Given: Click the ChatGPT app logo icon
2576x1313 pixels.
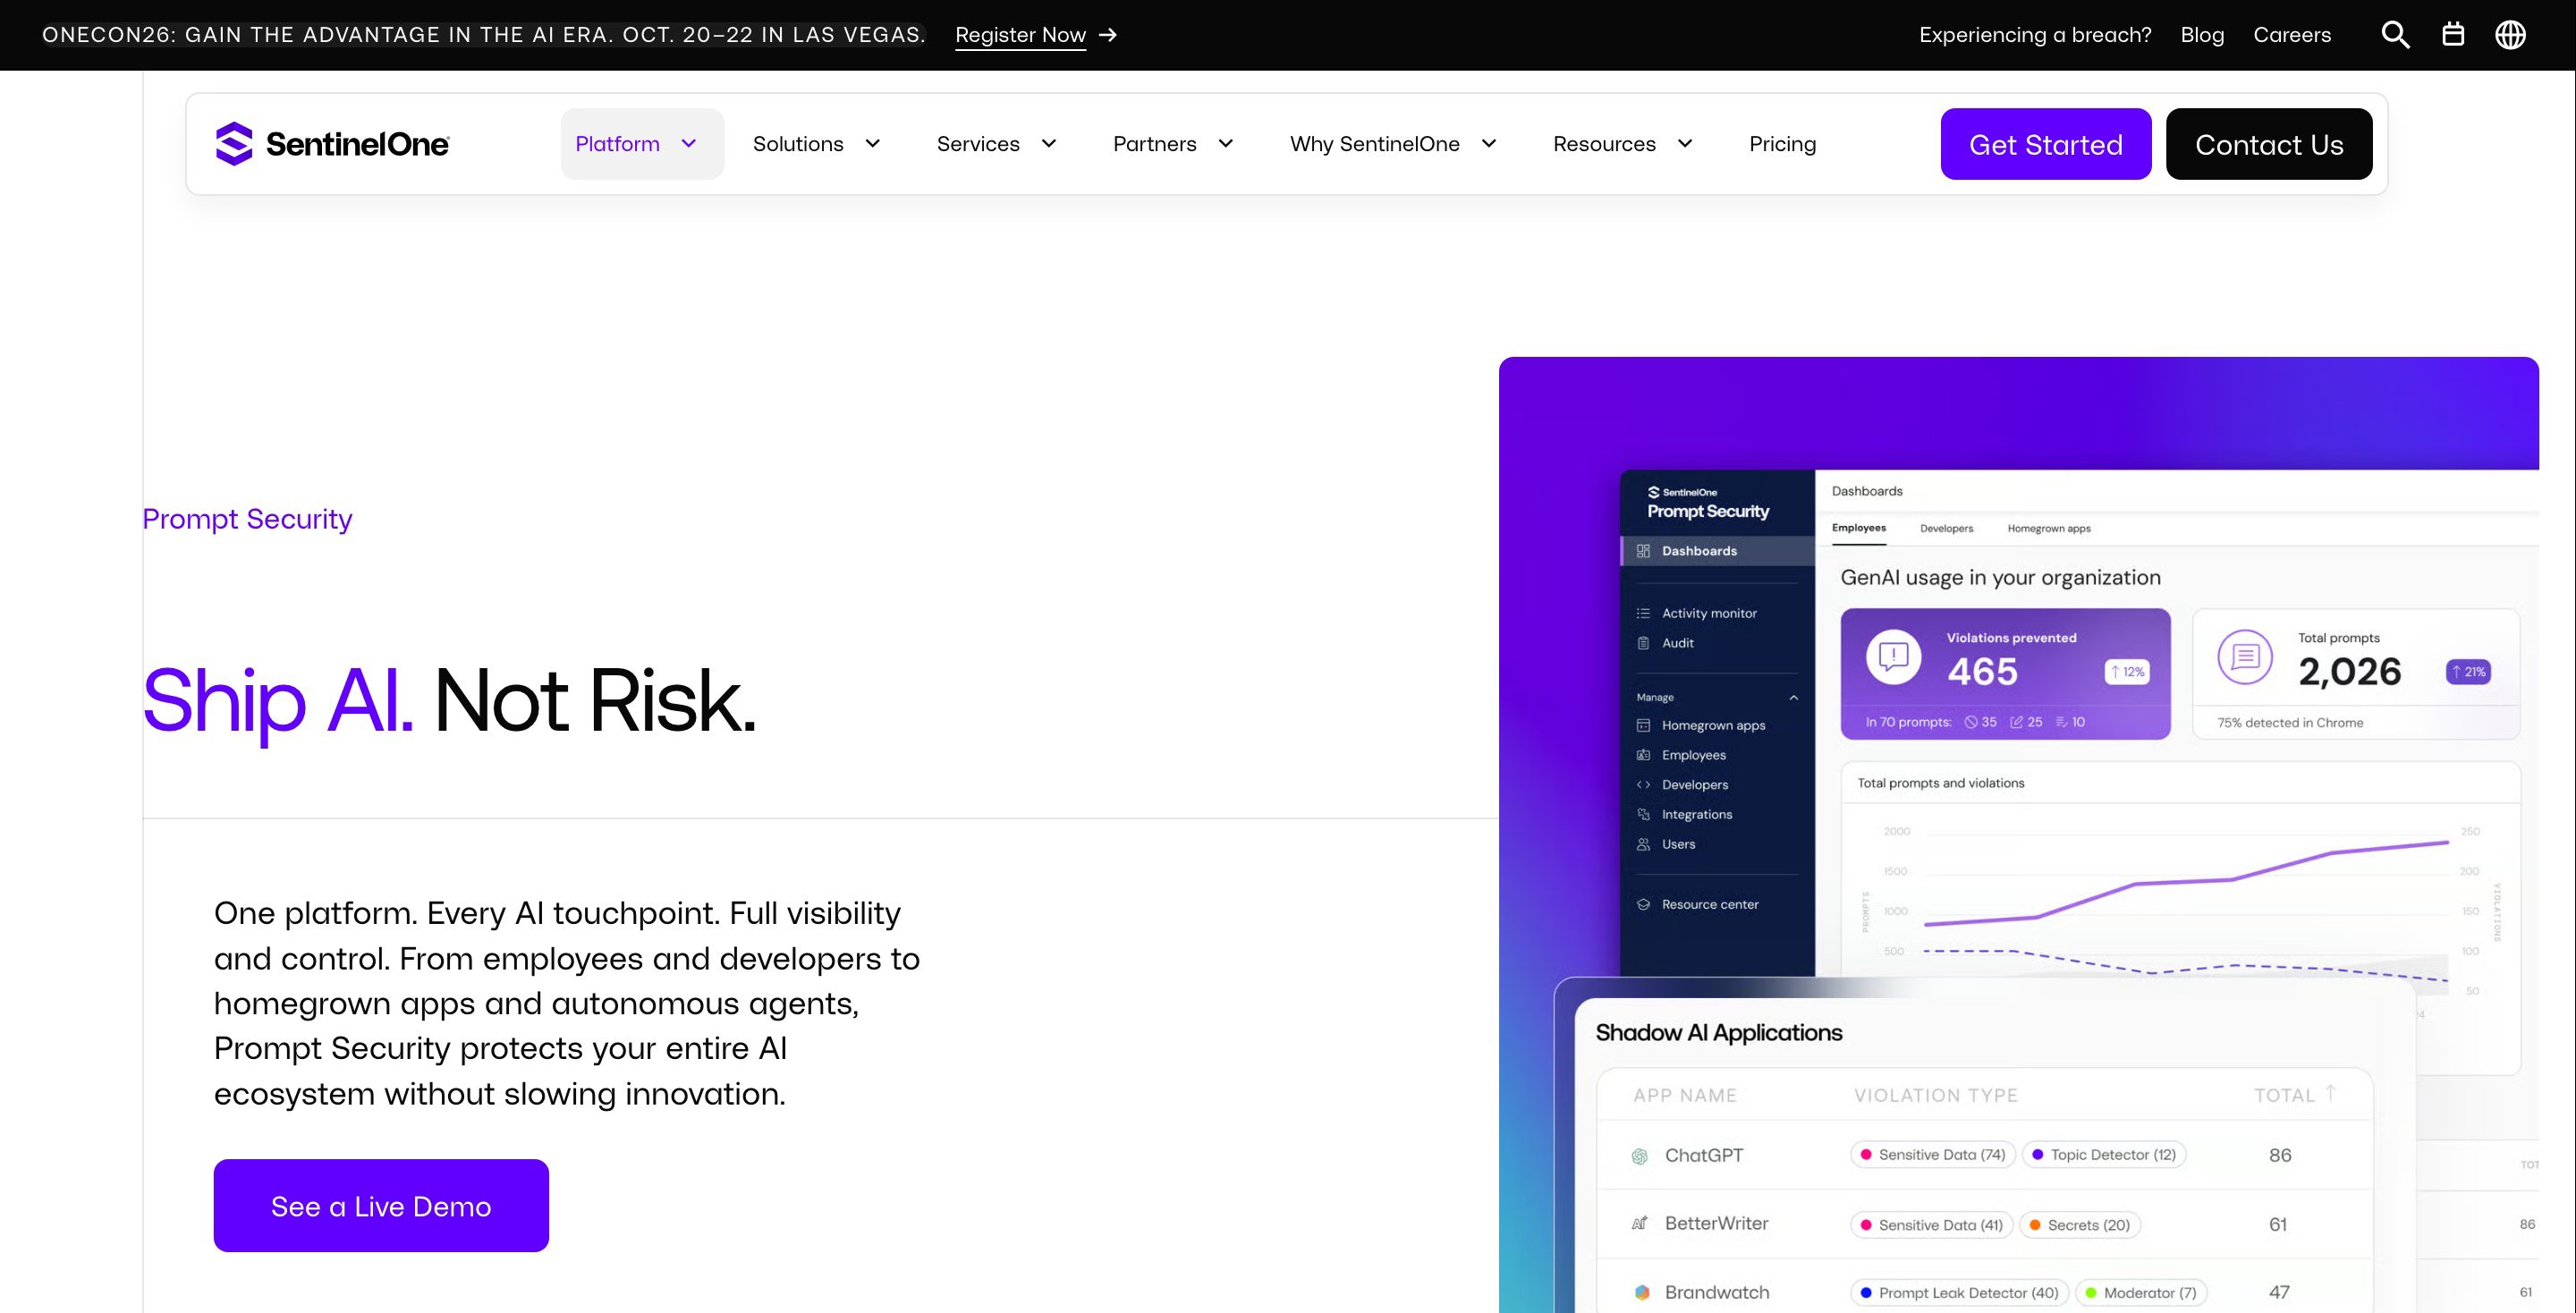Looking at the screenshot, I should (1640, 1156).
